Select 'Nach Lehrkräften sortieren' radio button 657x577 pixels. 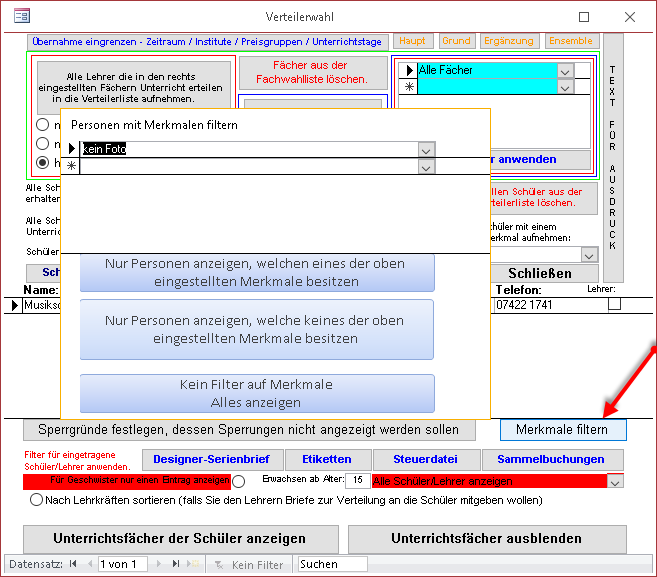[x=37, y=499]
